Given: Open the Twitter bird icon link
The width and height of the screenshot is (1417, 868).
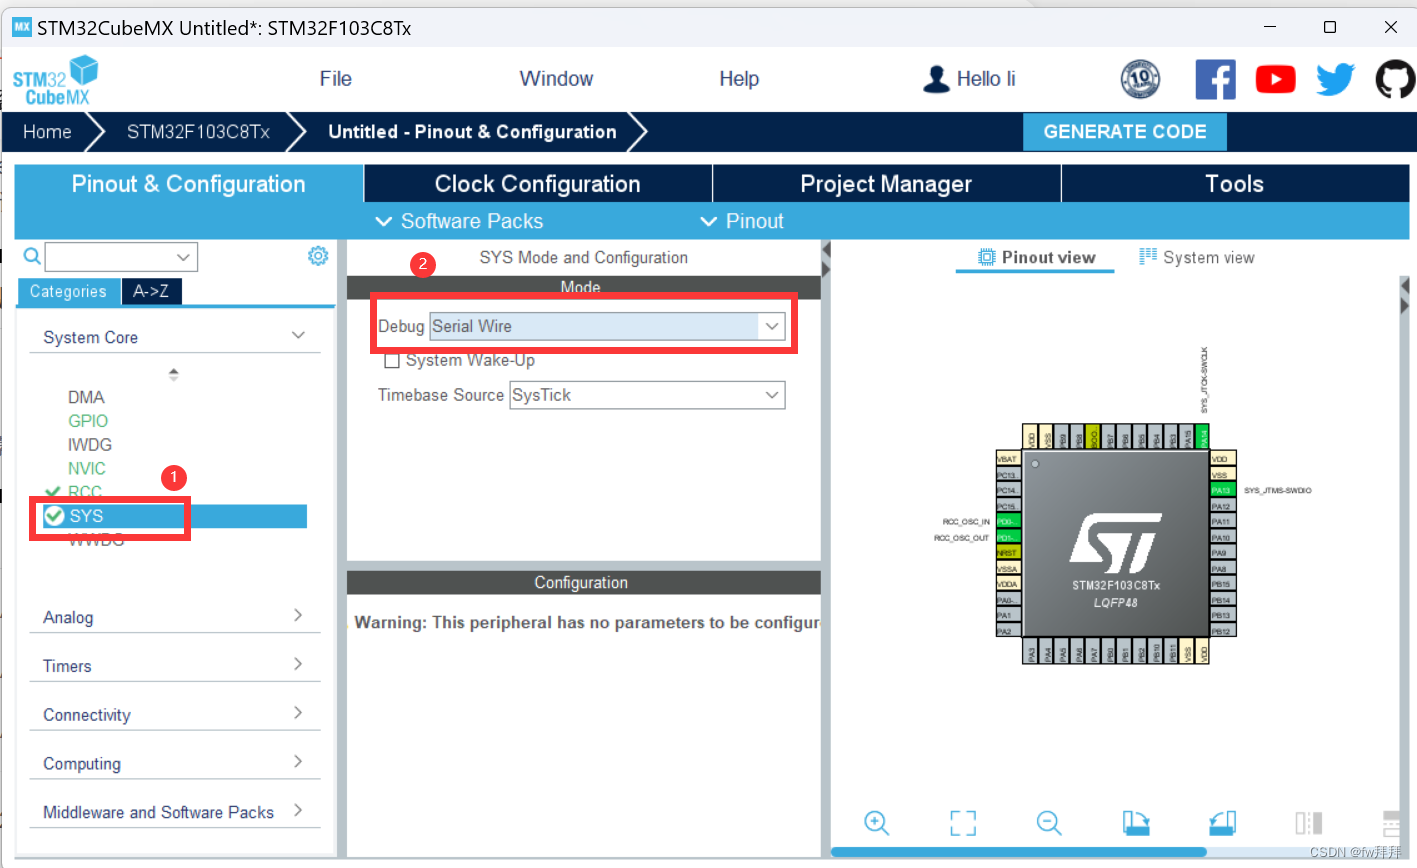Looking at the screenshot, I should tap(1335, 79).
